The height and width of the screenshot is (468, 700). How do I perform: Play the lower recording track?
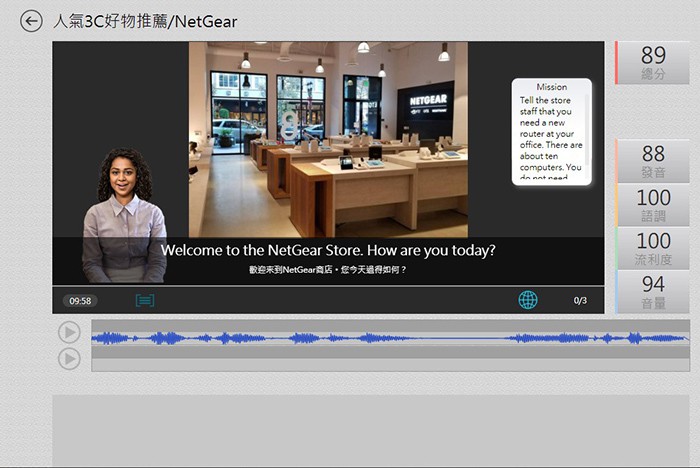[x=69, y=358]
